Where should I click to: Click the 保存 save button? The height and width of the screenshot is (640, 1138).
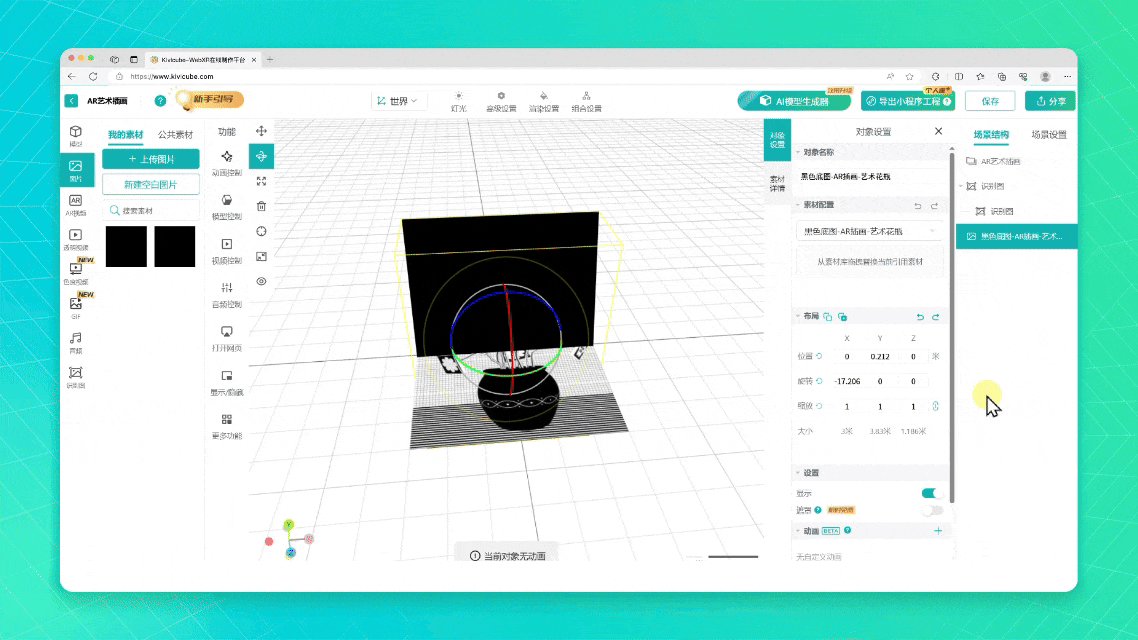pos(990,101)
